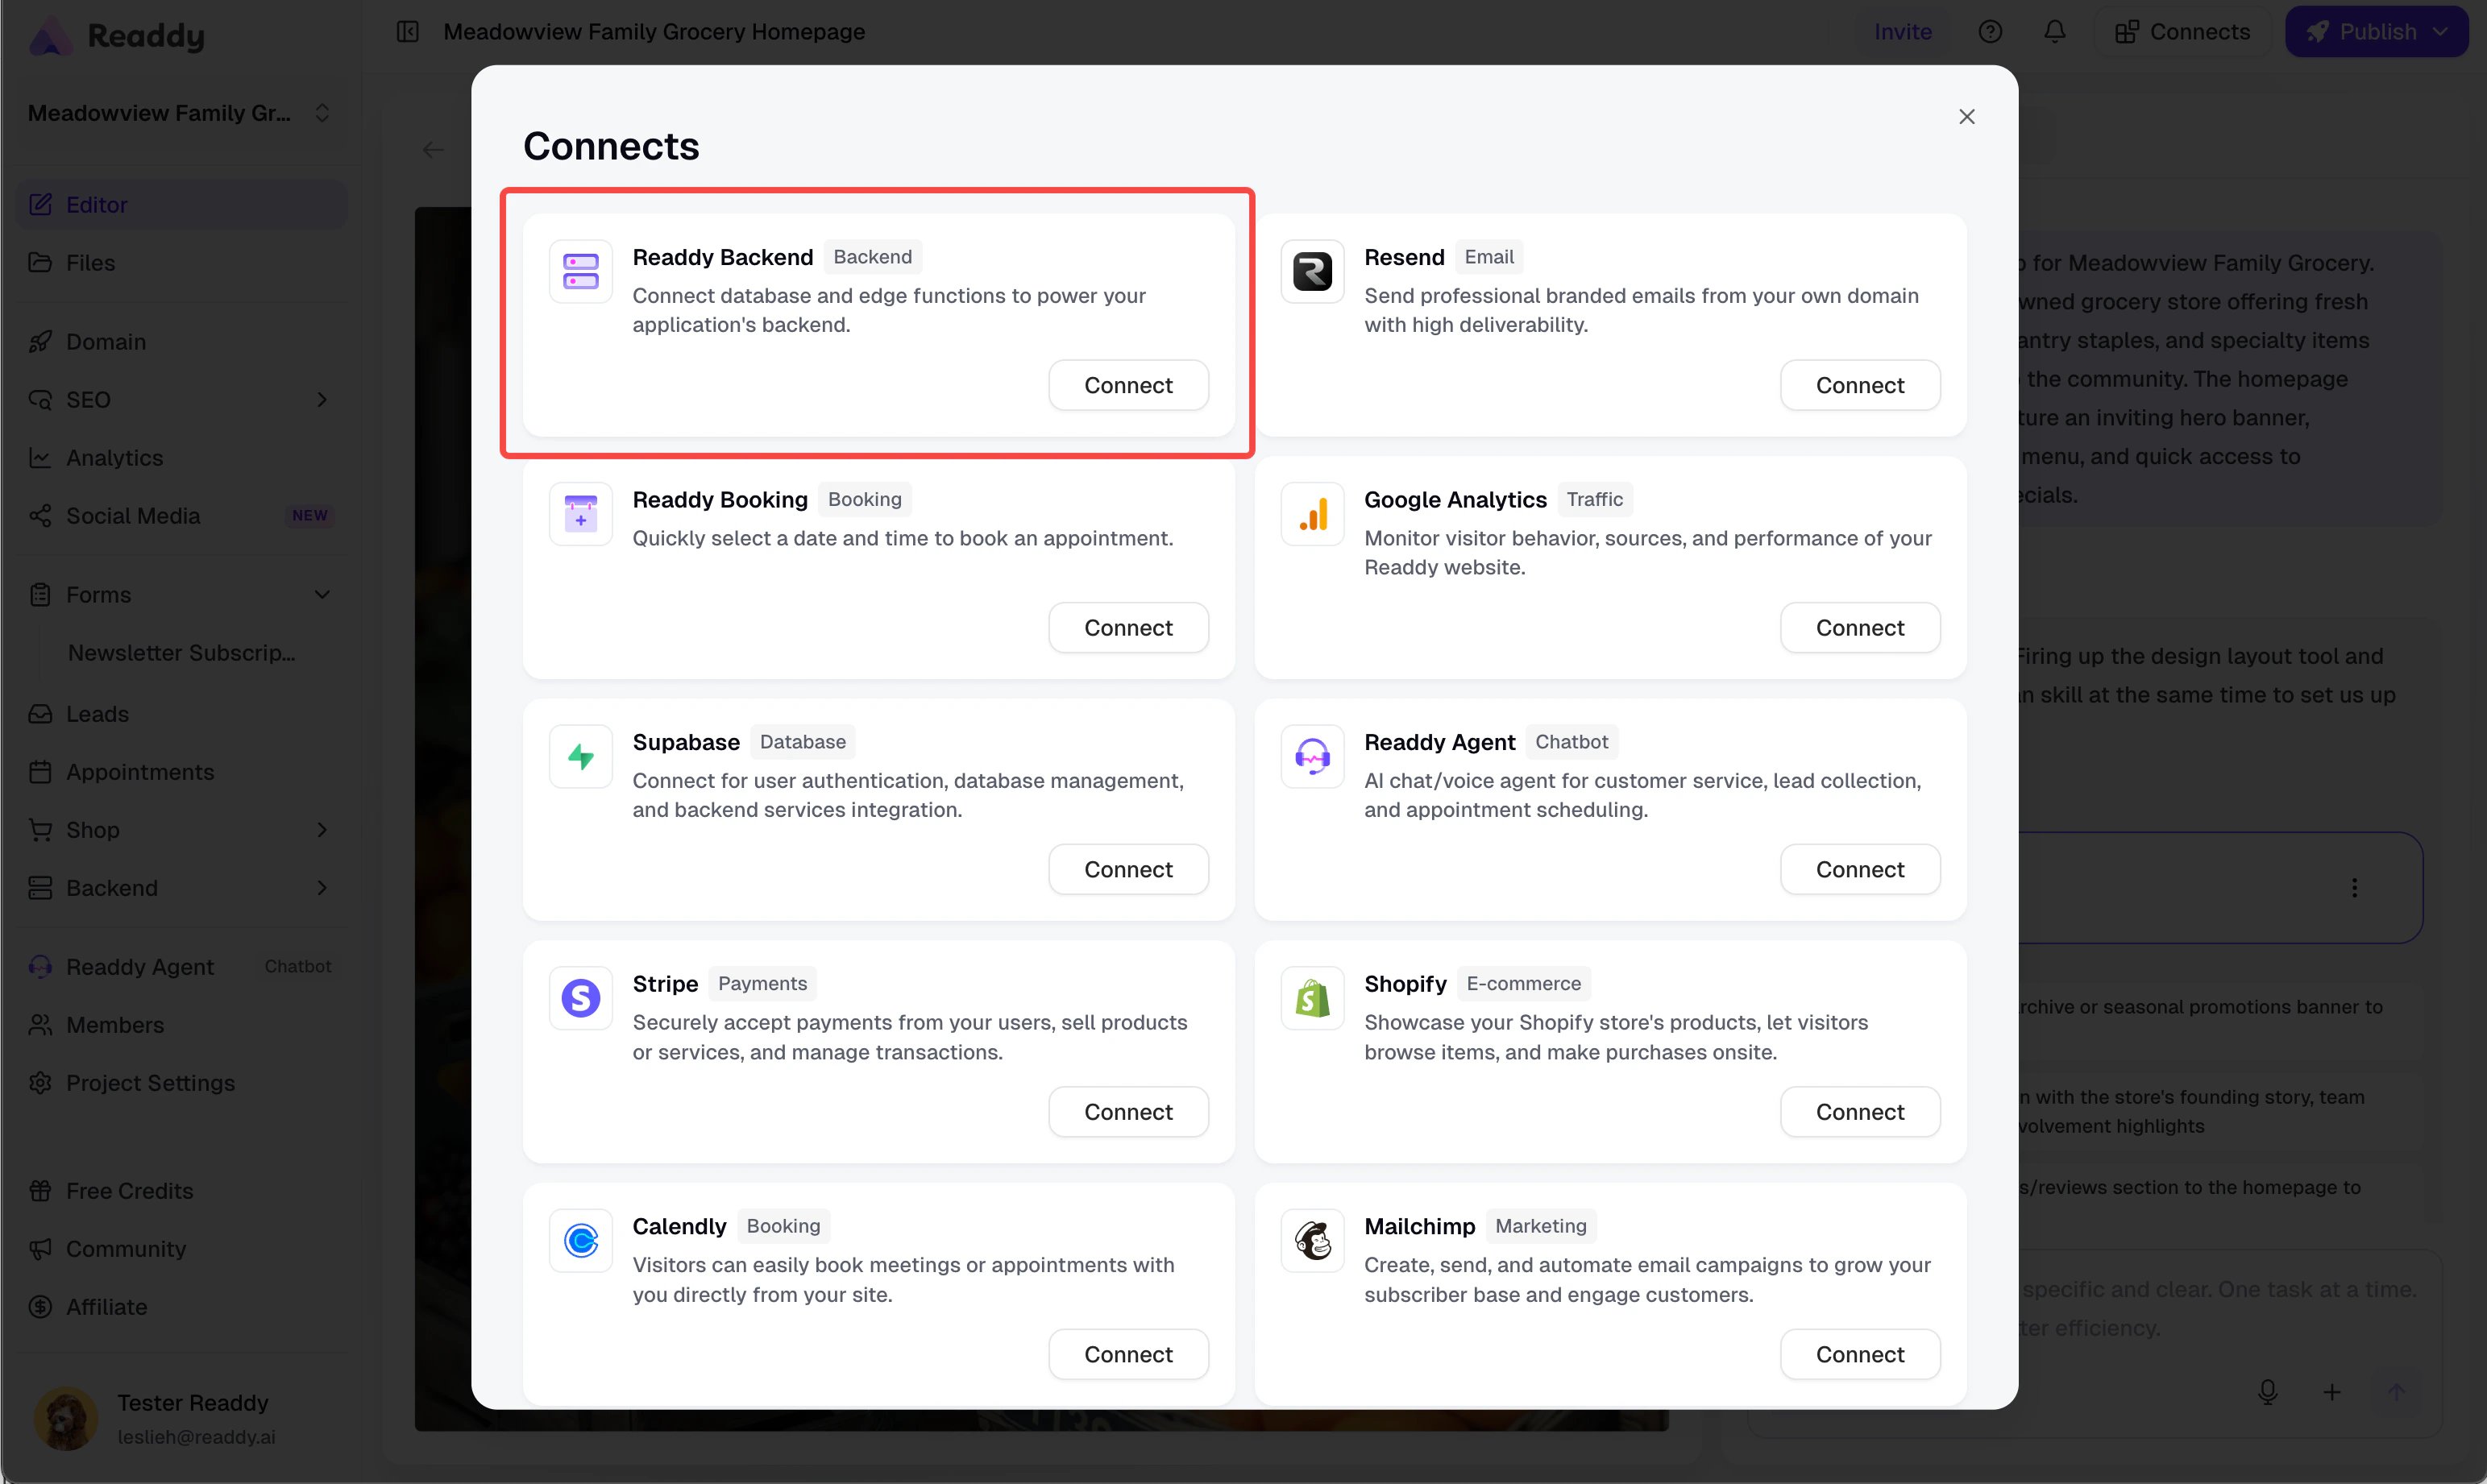Click the Connects button in the top bar

pyautogui.click(x=2182, y=32)
